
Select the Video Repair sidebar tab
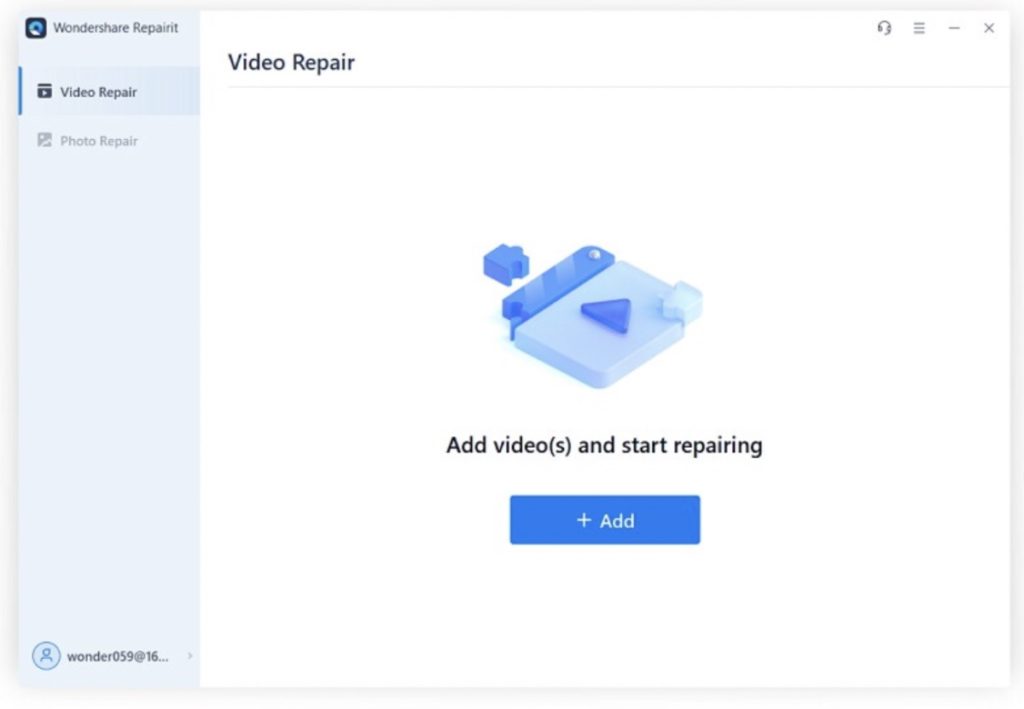point(110,91)
